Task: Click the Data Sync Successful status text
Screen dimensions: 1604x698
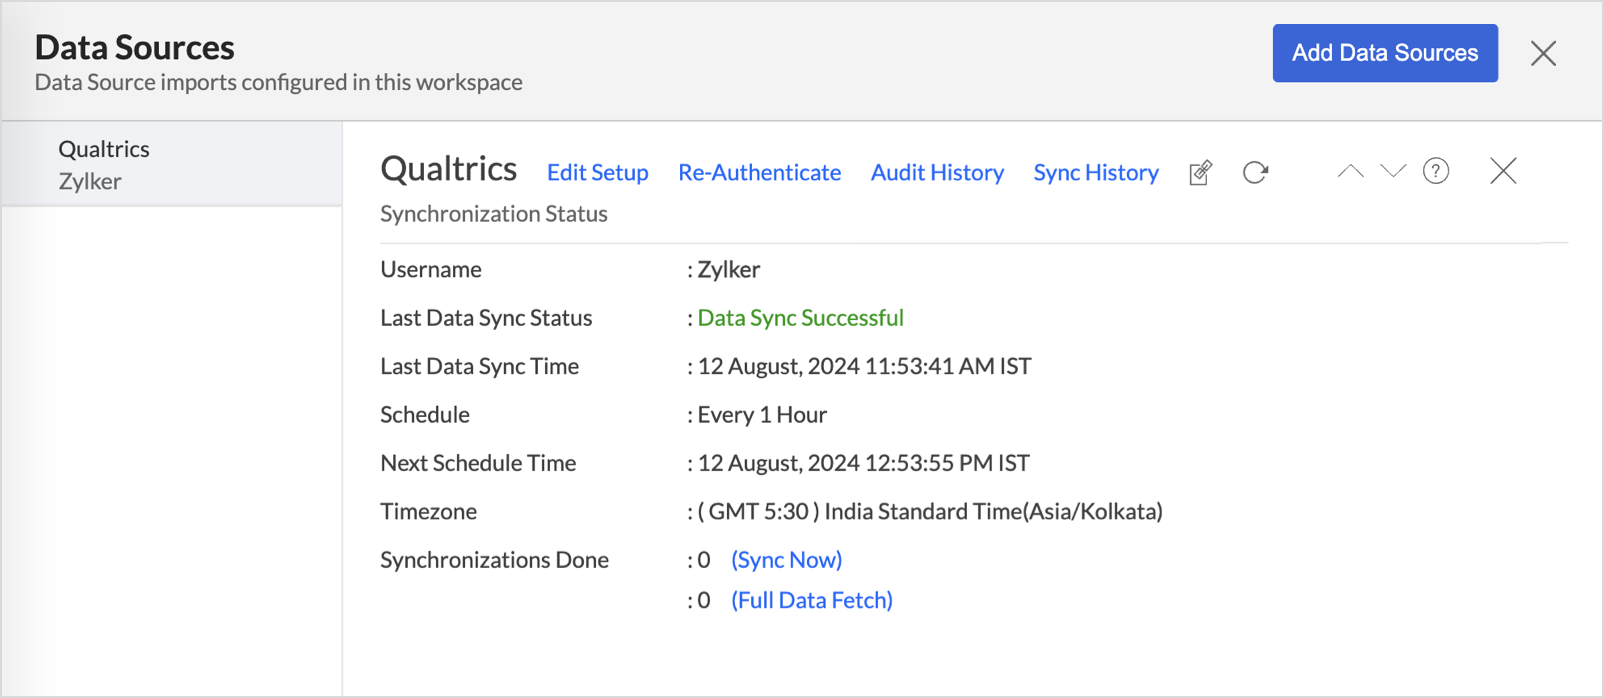Action: click(x=801, y=317)
